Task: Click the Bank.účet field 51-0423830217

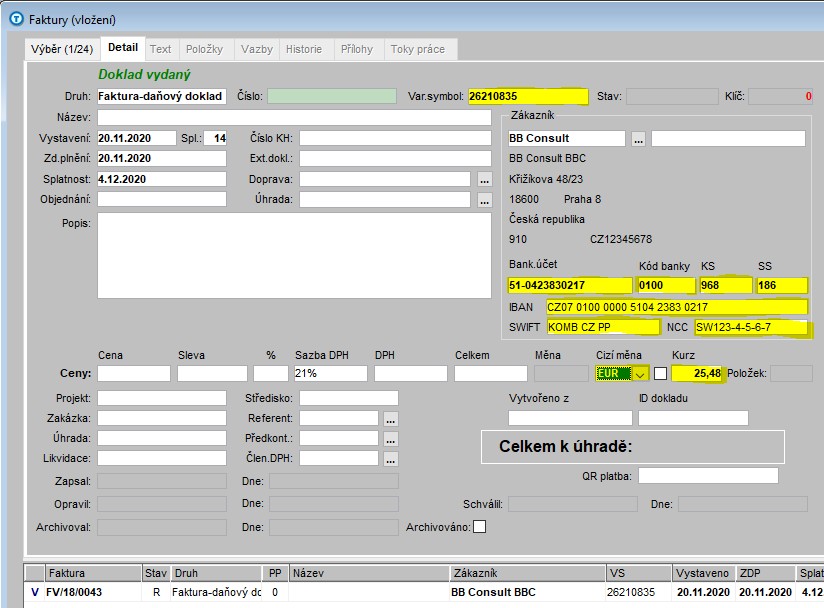Action: click(x=570, y=285)
